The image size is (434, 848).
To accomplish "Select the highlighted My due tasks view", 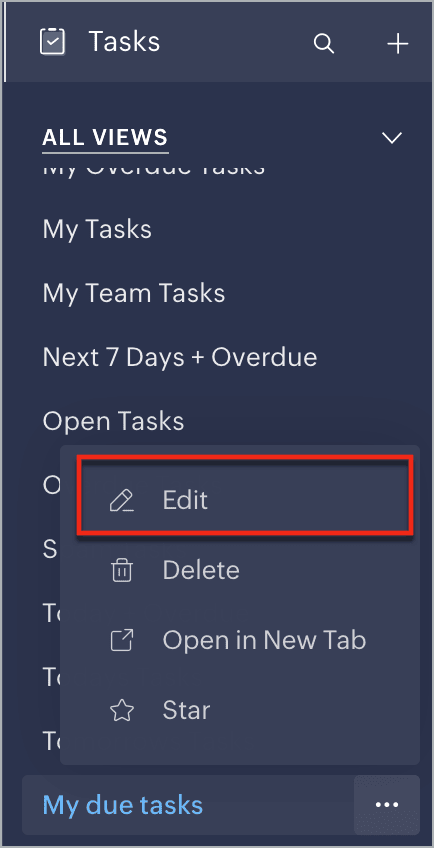I will (x=123, y=805).
